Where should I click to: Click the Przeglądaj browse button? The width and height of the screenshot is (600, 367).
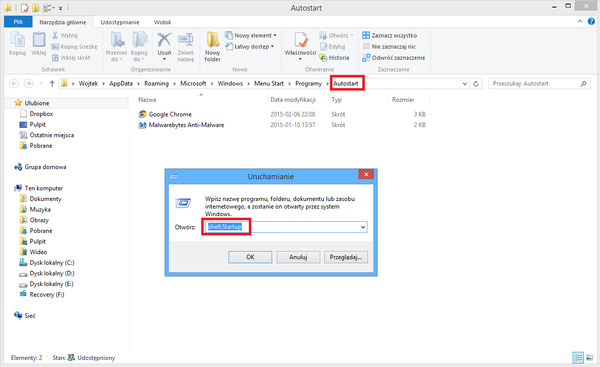(x=346, y=257)
